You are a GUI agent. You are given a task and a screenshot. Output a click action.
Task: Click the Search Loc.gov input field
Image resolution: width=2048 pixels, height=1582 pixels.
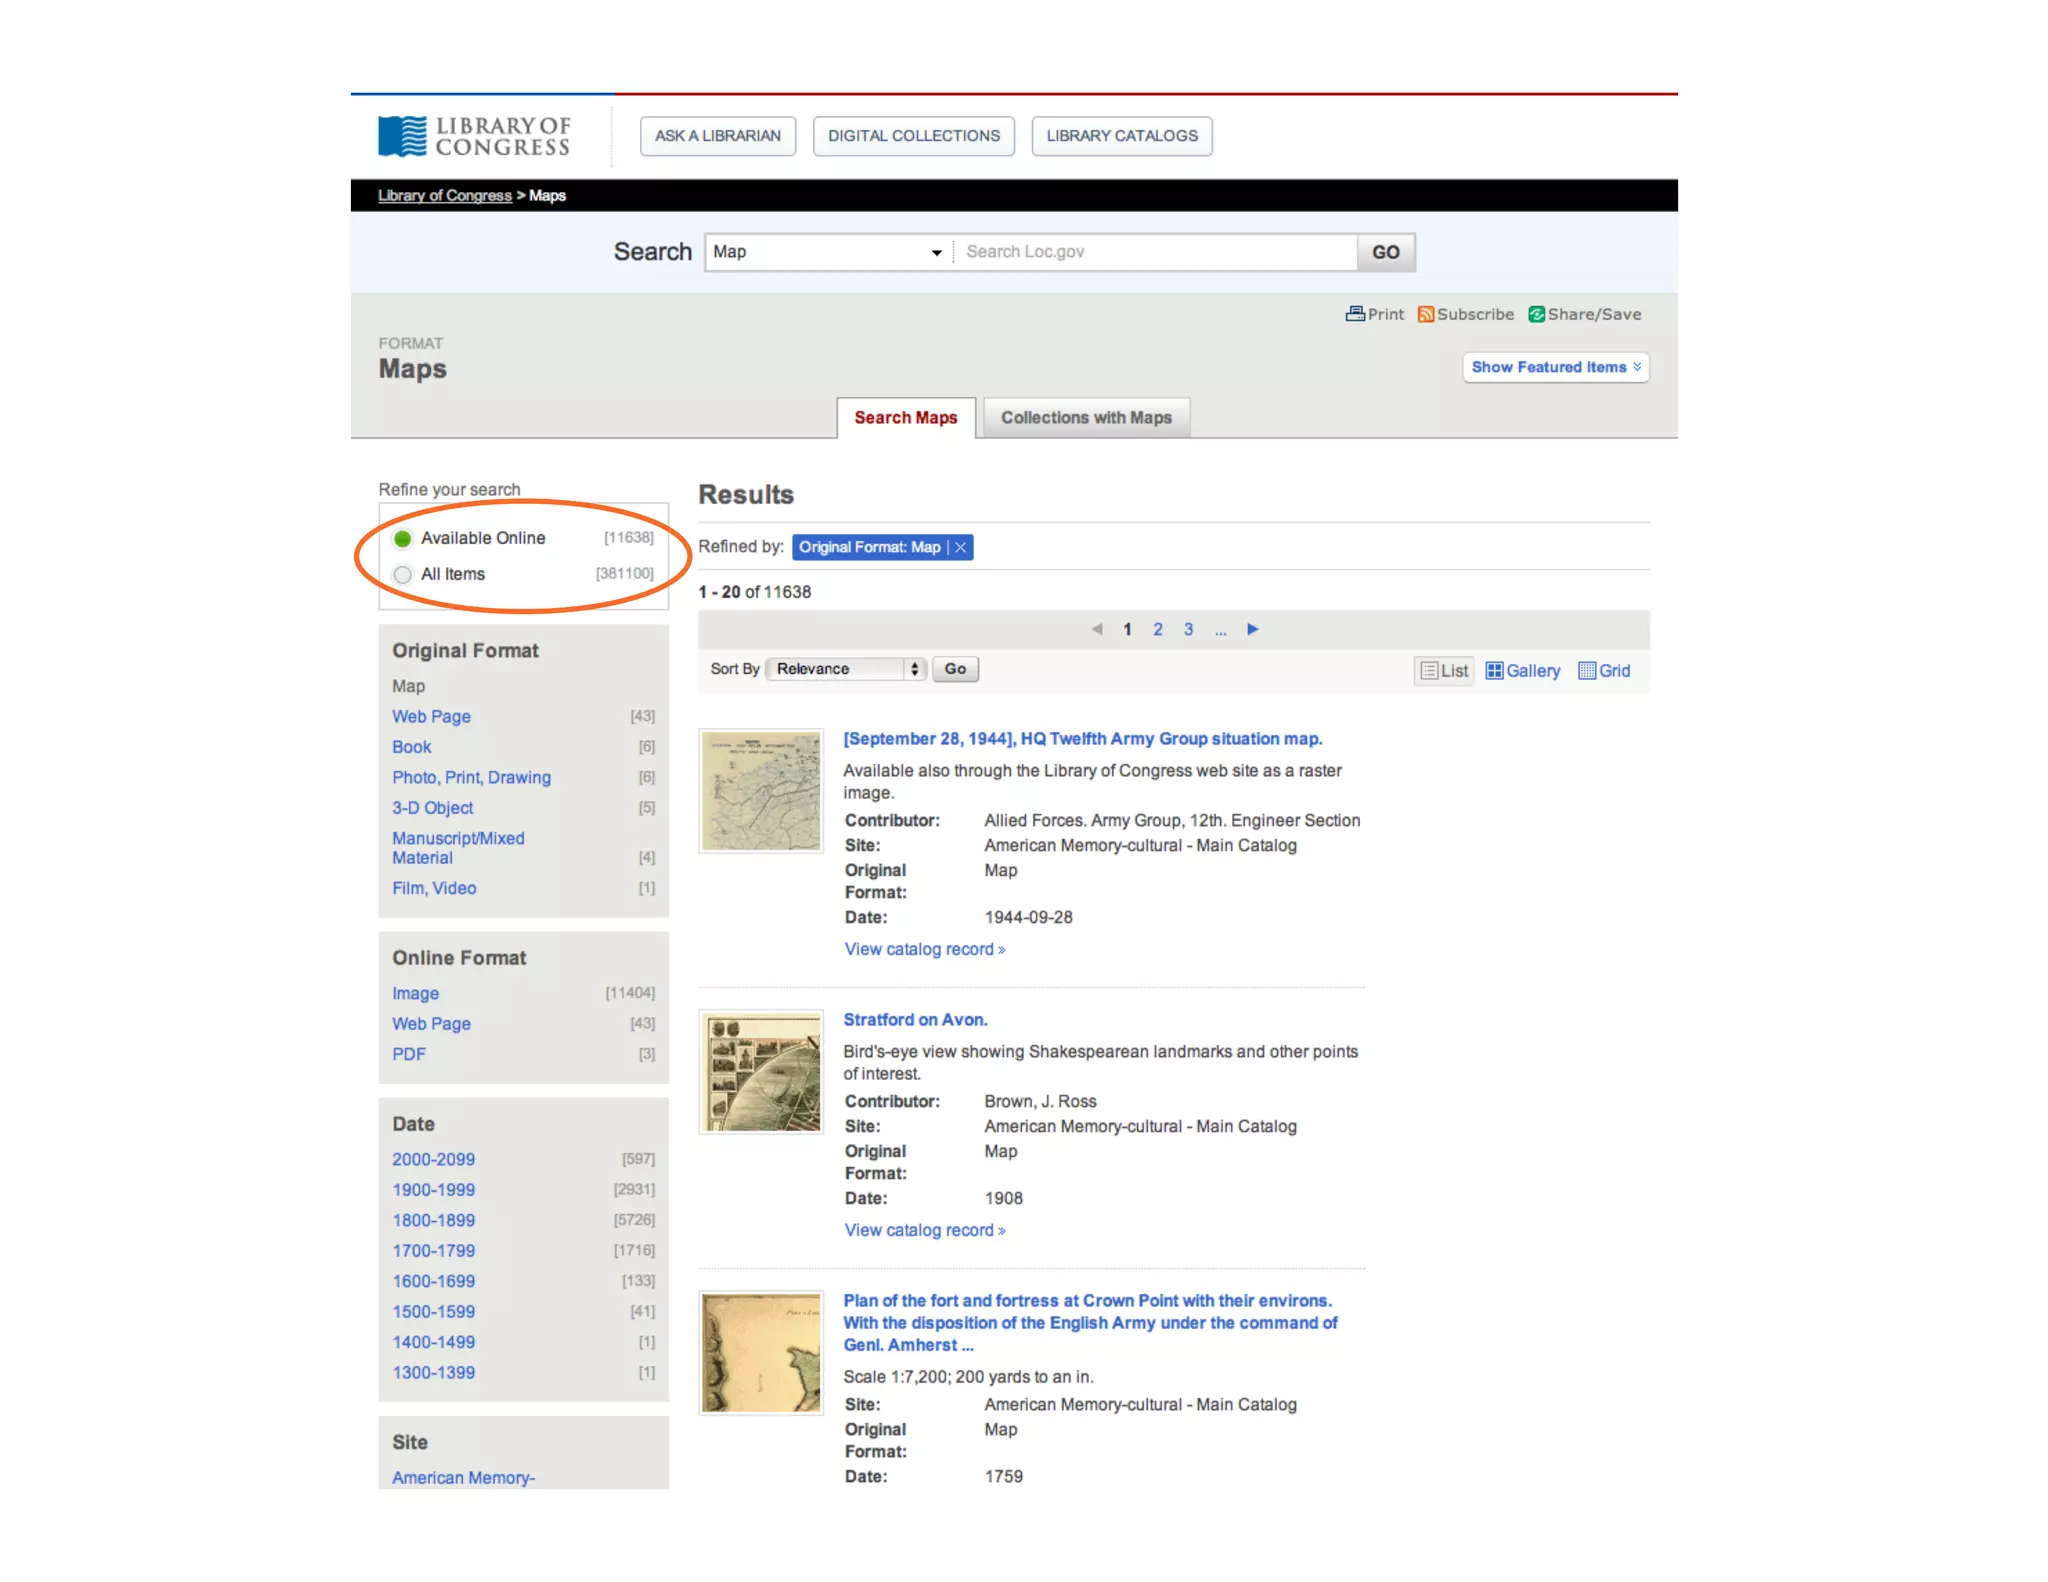tap(1155, 252)
